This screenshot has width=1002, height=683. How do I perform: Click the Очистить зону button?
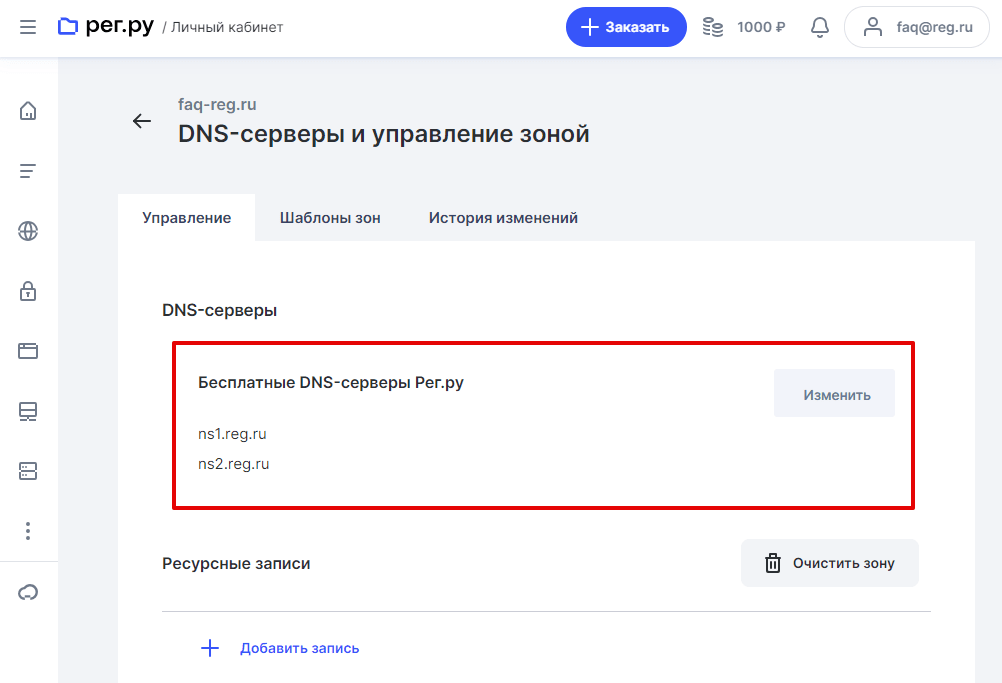[829, 563]
